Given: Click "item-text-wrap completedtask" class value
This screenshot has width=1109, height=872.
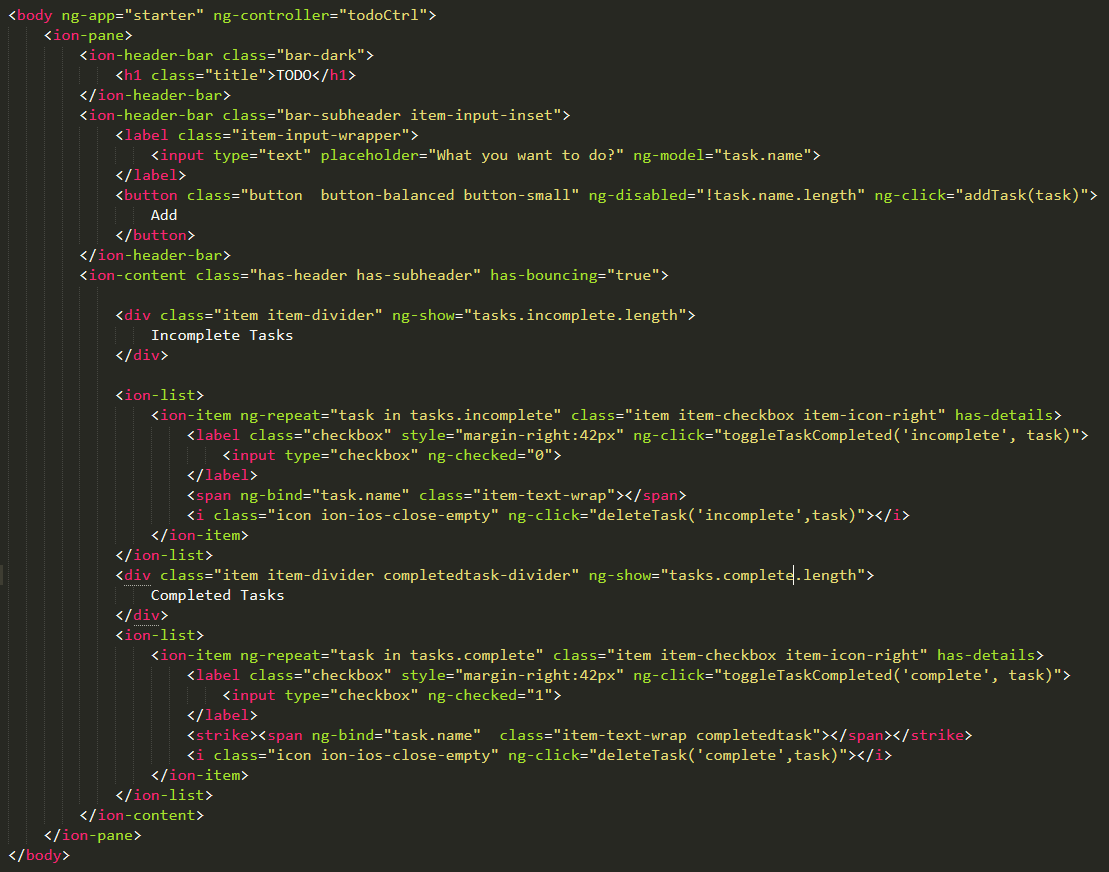Looking at the screenshot, I should click(x=687, y=736).
